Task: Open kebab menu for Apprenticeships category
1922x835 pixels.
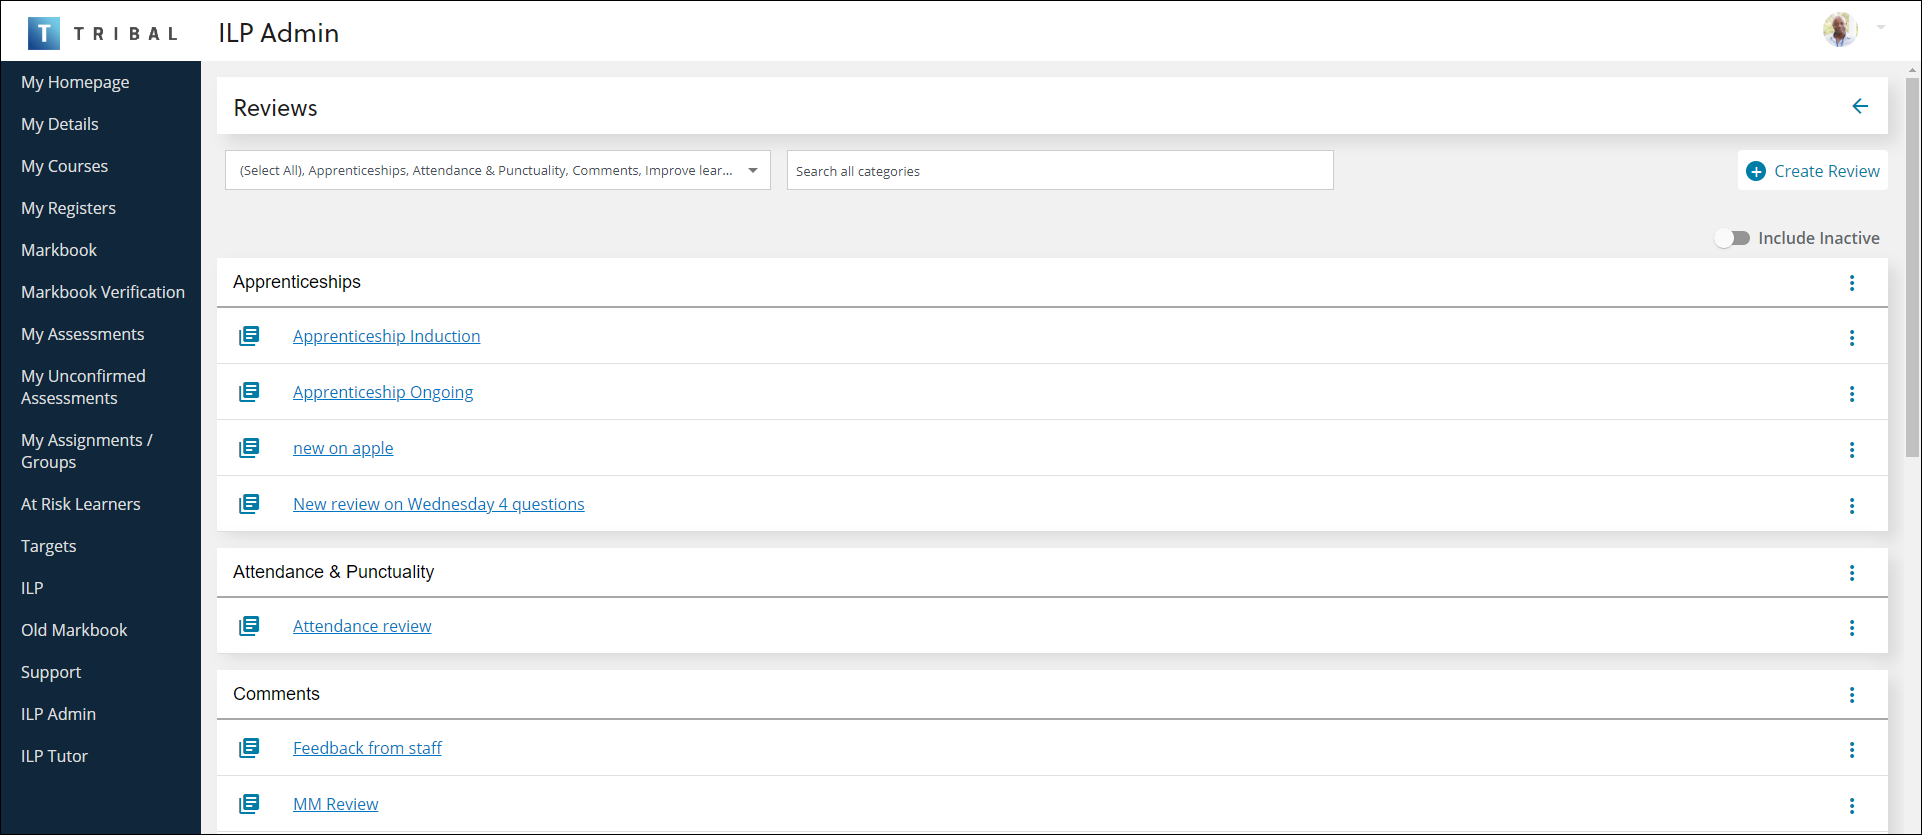Action: coord(1851,283)
